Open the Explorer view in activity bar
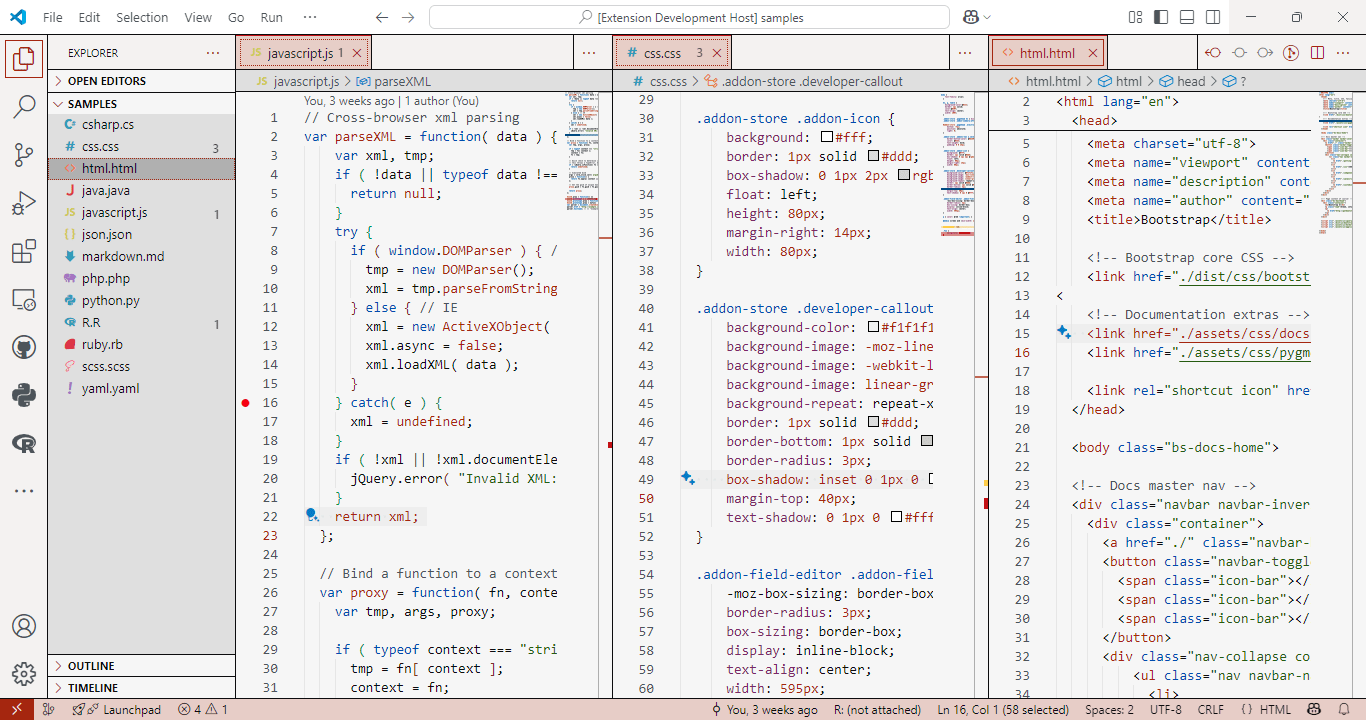 point(24,59)
